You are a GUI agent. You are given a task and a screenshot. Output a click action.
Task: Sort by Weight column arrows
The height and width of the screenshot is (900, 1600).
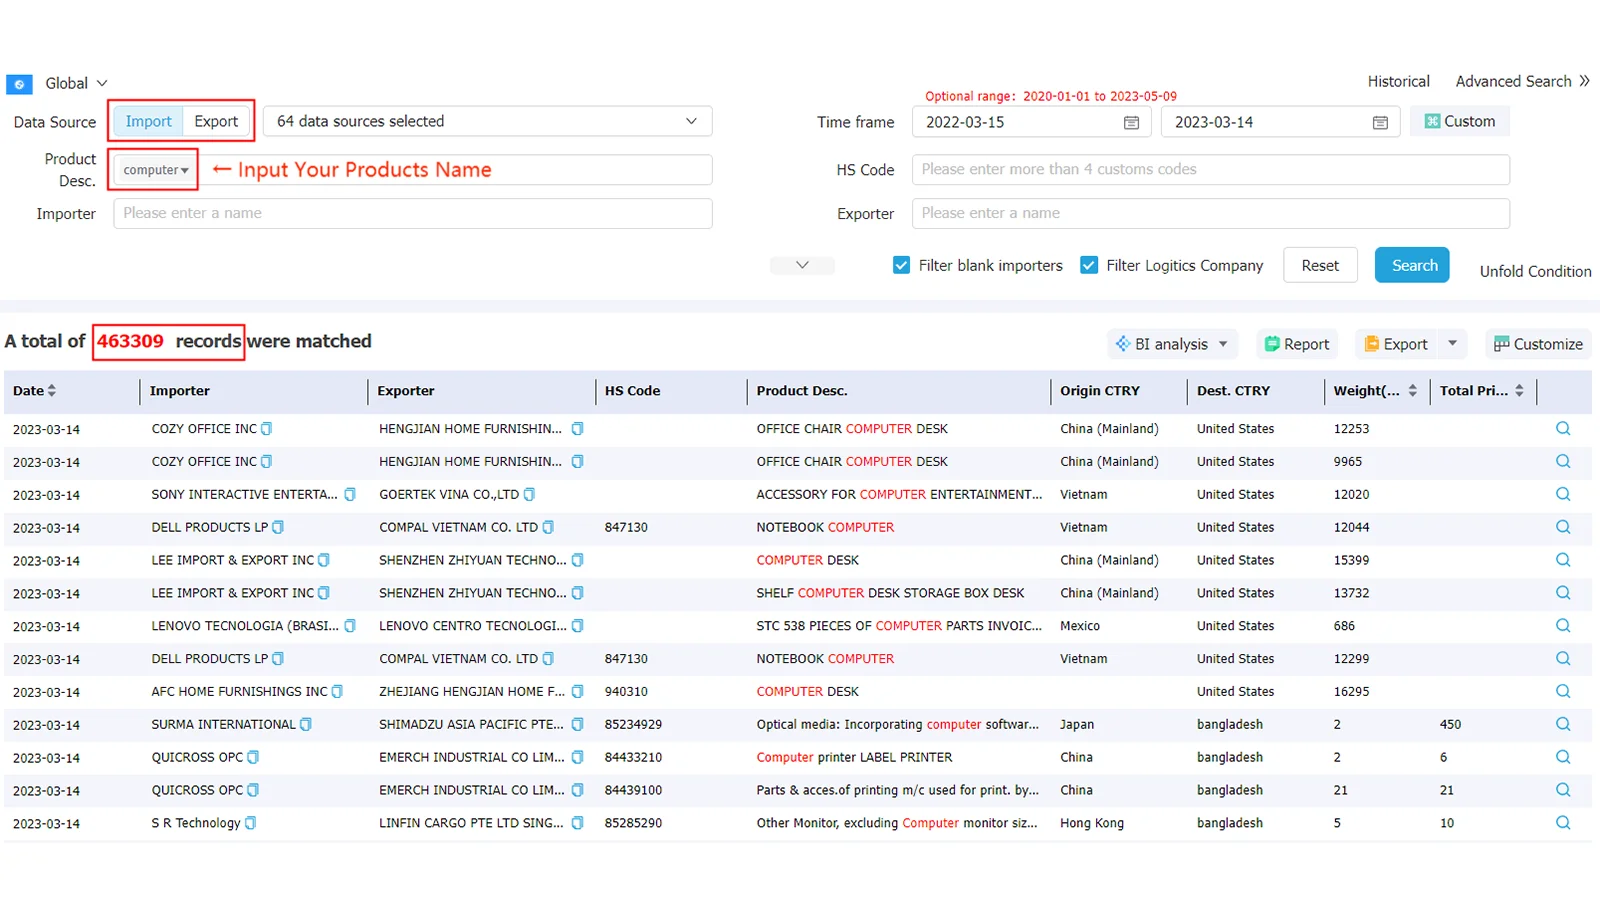[x=1413, y=391]
